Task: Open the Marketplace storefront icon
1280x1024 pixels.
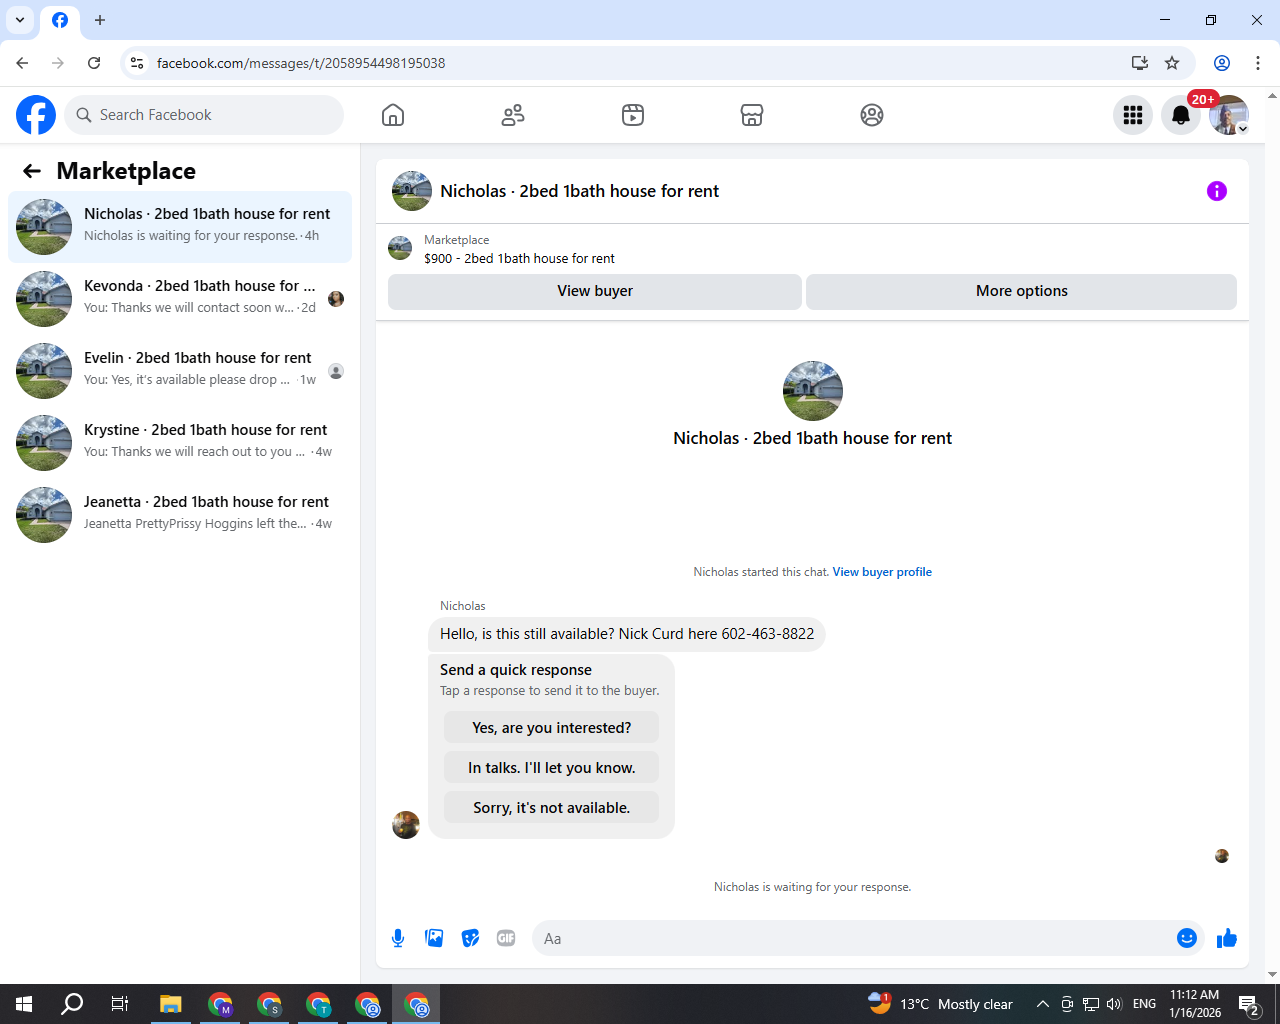Action: (x=752, y=115)
